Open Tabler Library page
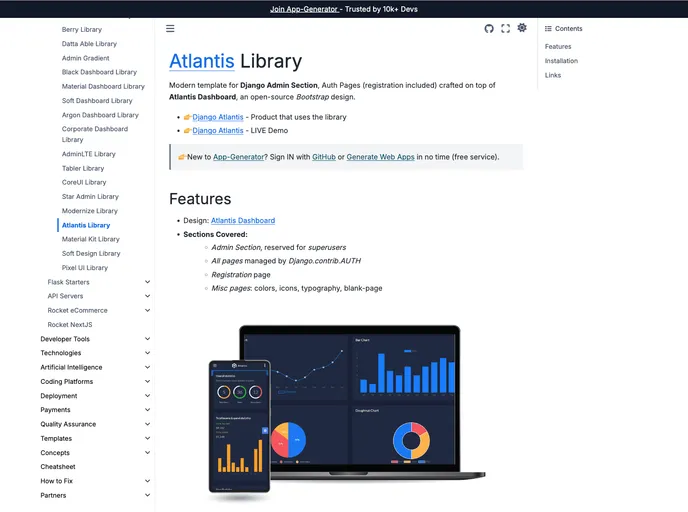This screenshot has width=688, height=512. pyautogui.click(x=83, y=168)
